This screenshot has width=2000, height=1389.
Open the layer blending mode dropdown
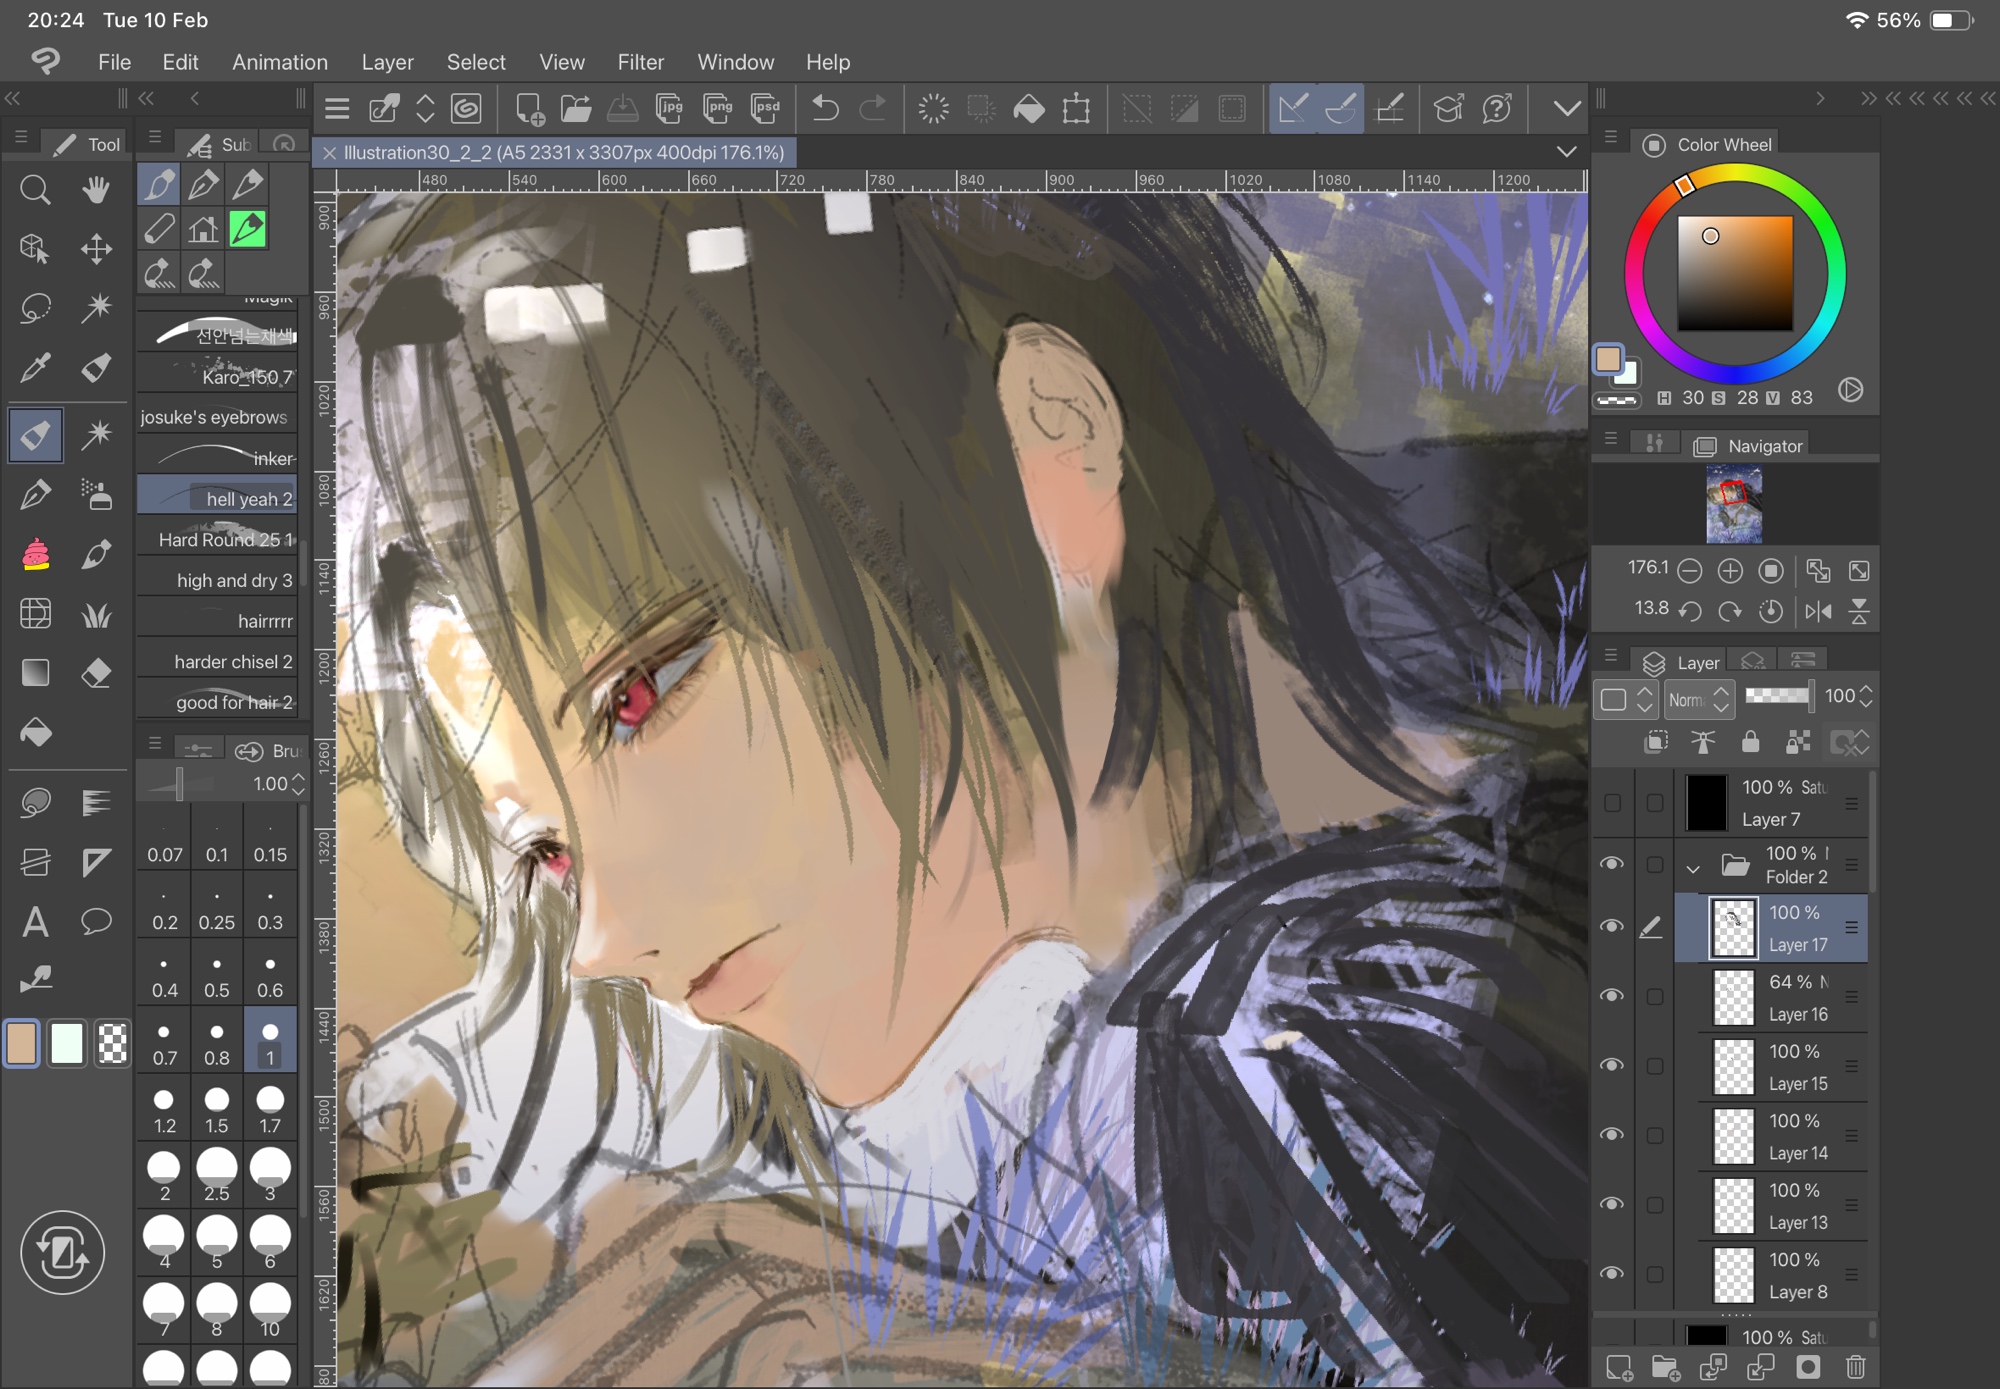[x=1699, y=699]
